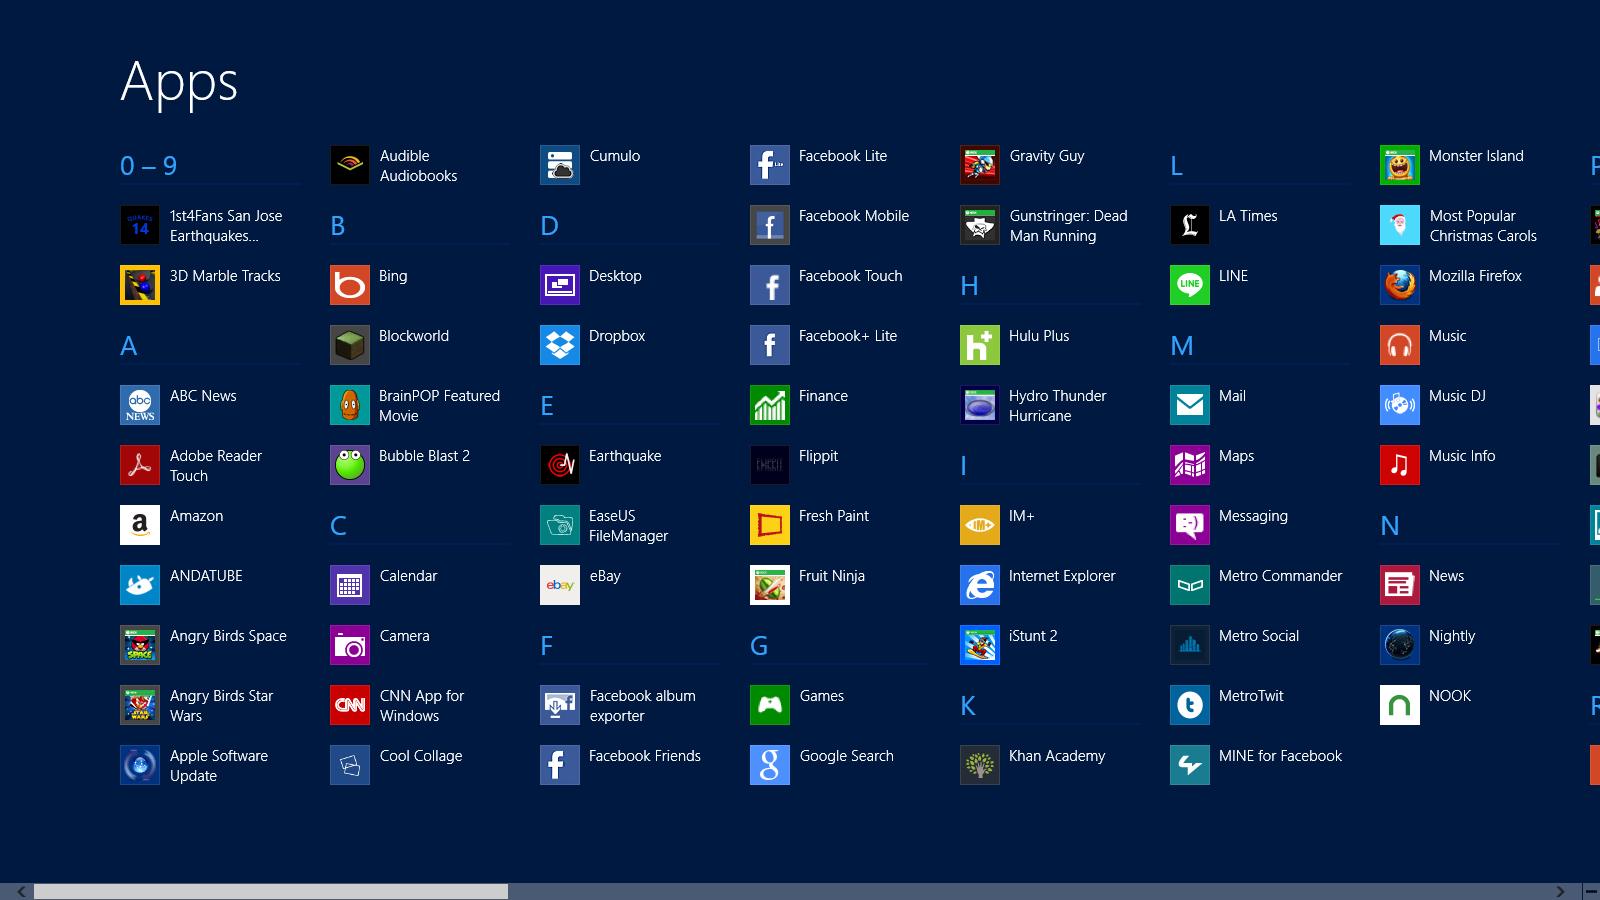
Task: Click the eBay app icon
Action: pyautogui.click(x=560, y=585)
